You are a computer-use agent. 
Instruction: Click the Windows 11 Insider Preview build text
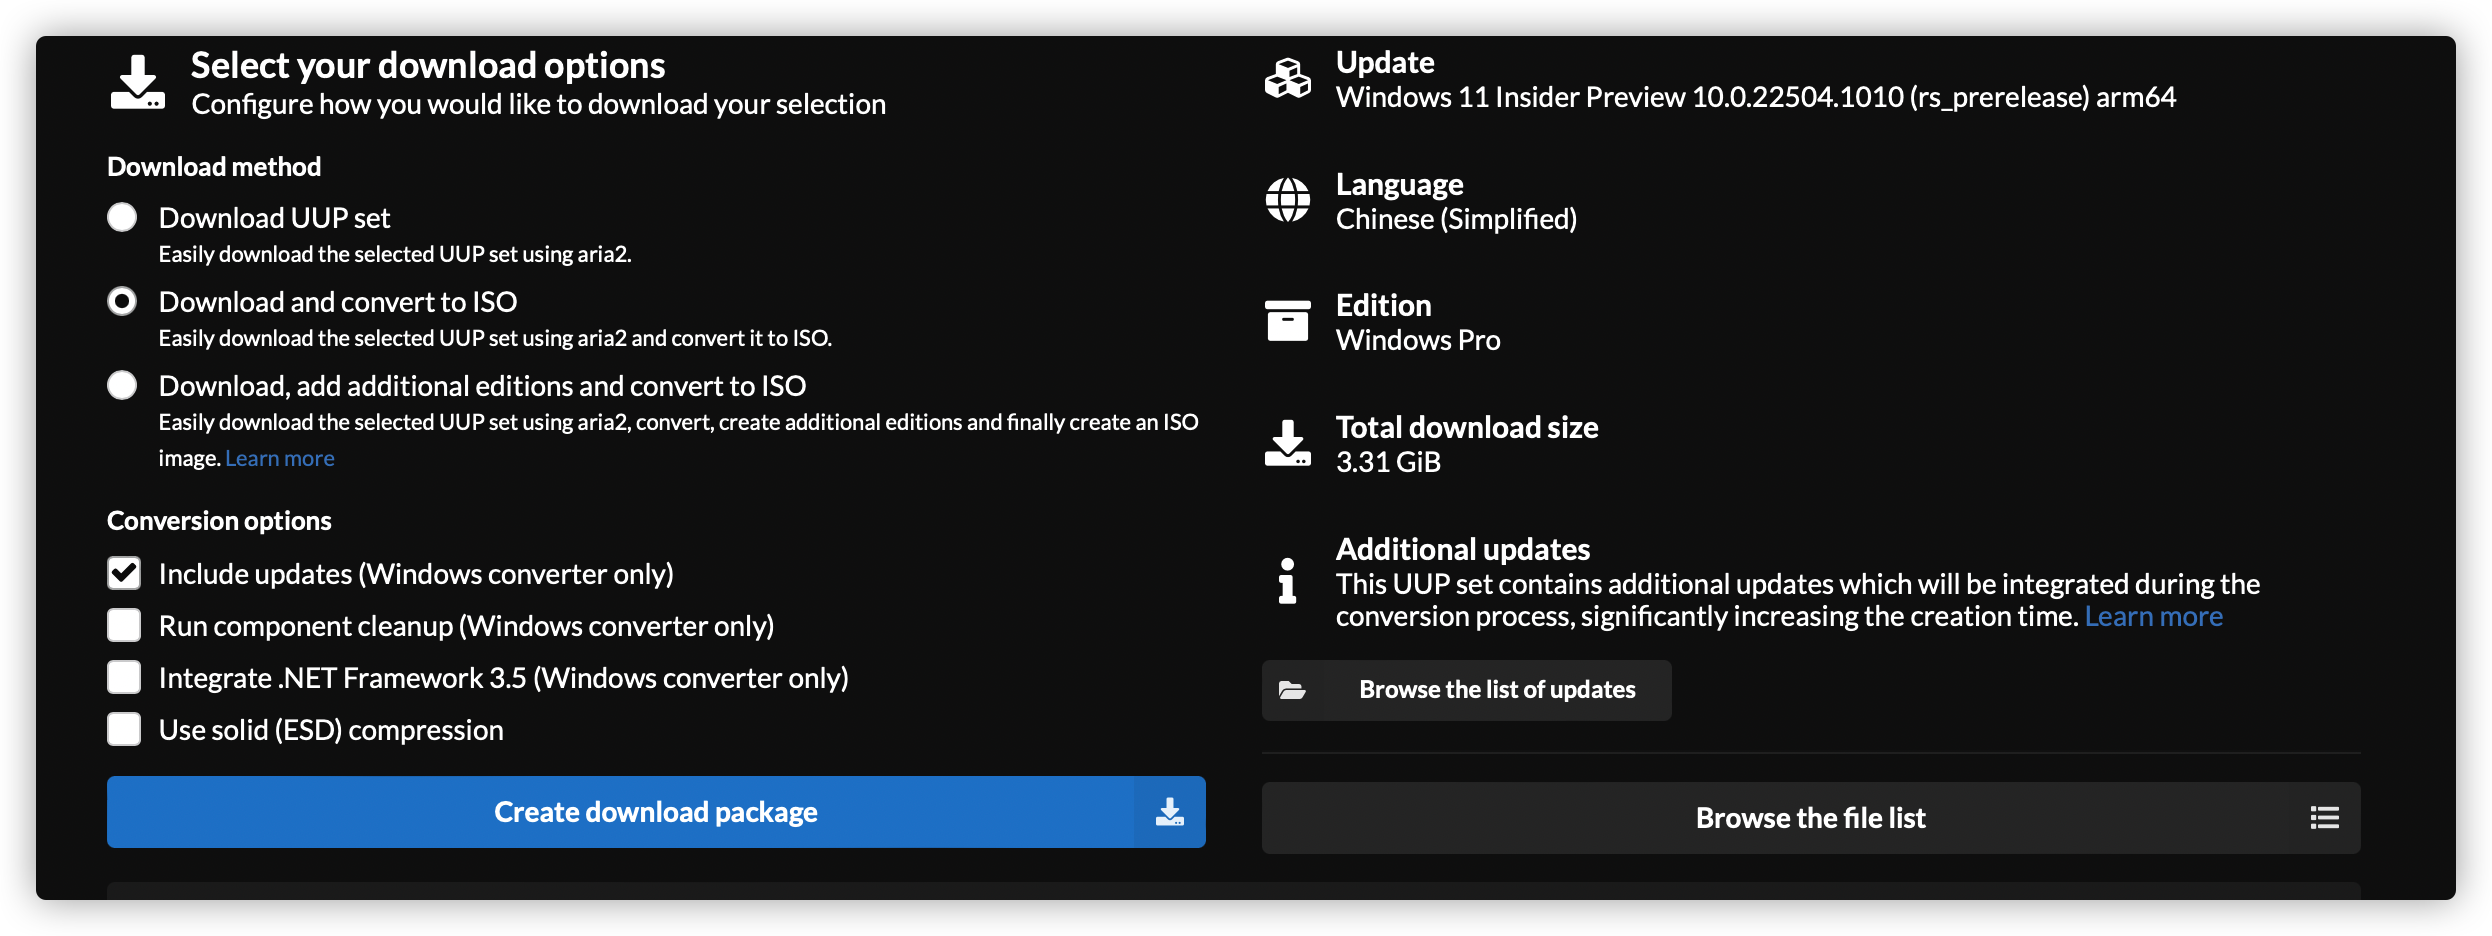(1756, 97)
